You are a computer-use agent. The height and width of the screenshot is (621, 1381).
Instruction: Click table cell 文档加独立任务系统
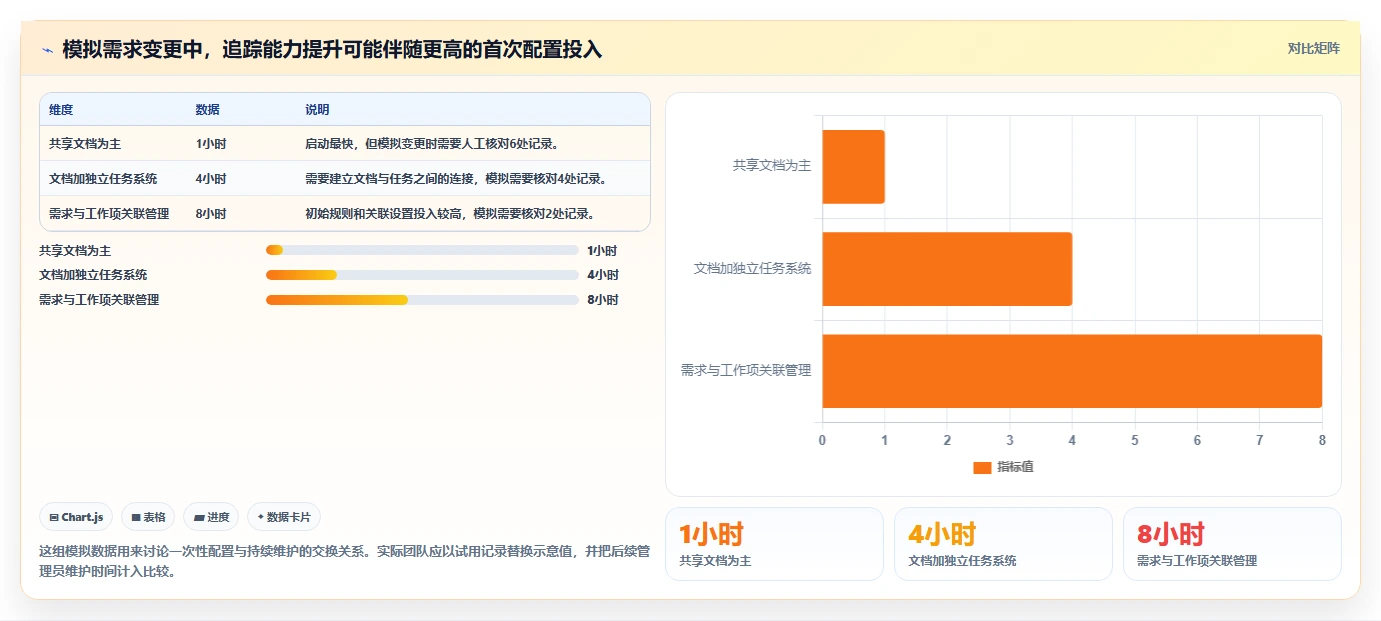click(x=103, y=179)
